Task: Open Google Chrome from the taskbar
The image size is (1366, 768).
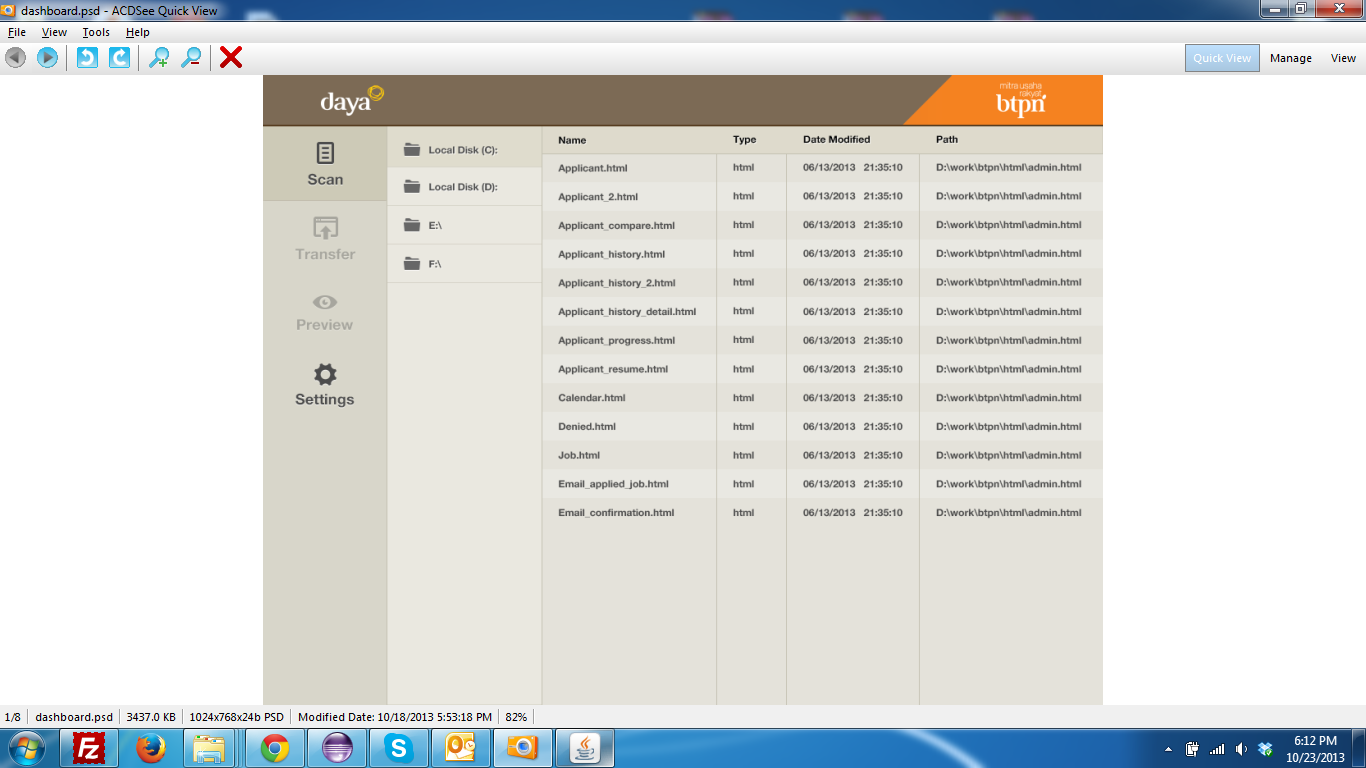Action: (275, 748)
